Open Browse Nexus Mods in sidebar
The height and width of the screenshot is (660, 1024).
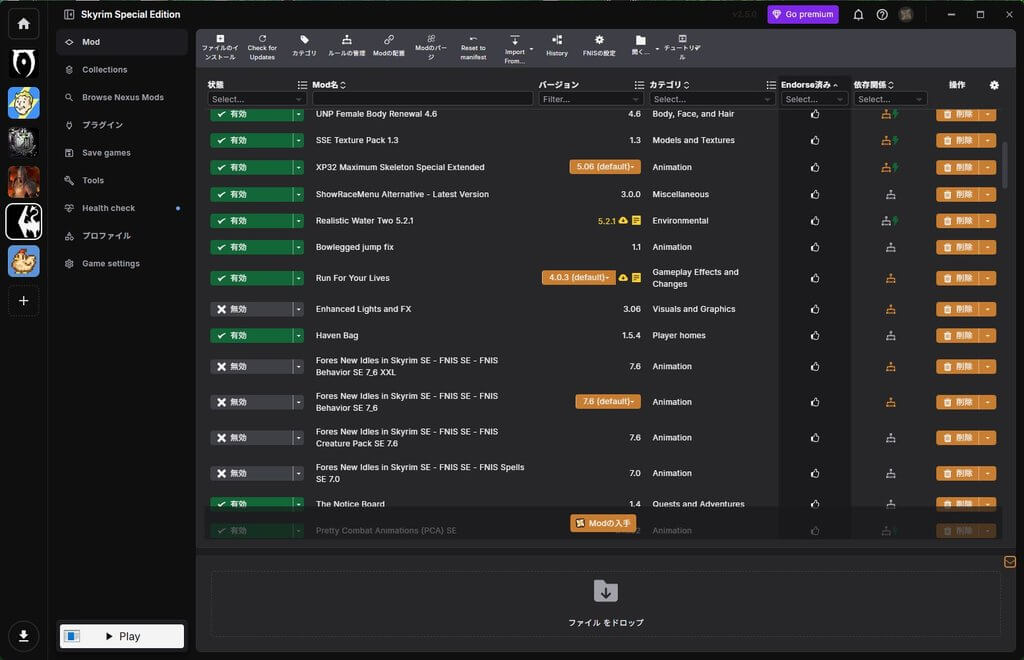point(121,97)
